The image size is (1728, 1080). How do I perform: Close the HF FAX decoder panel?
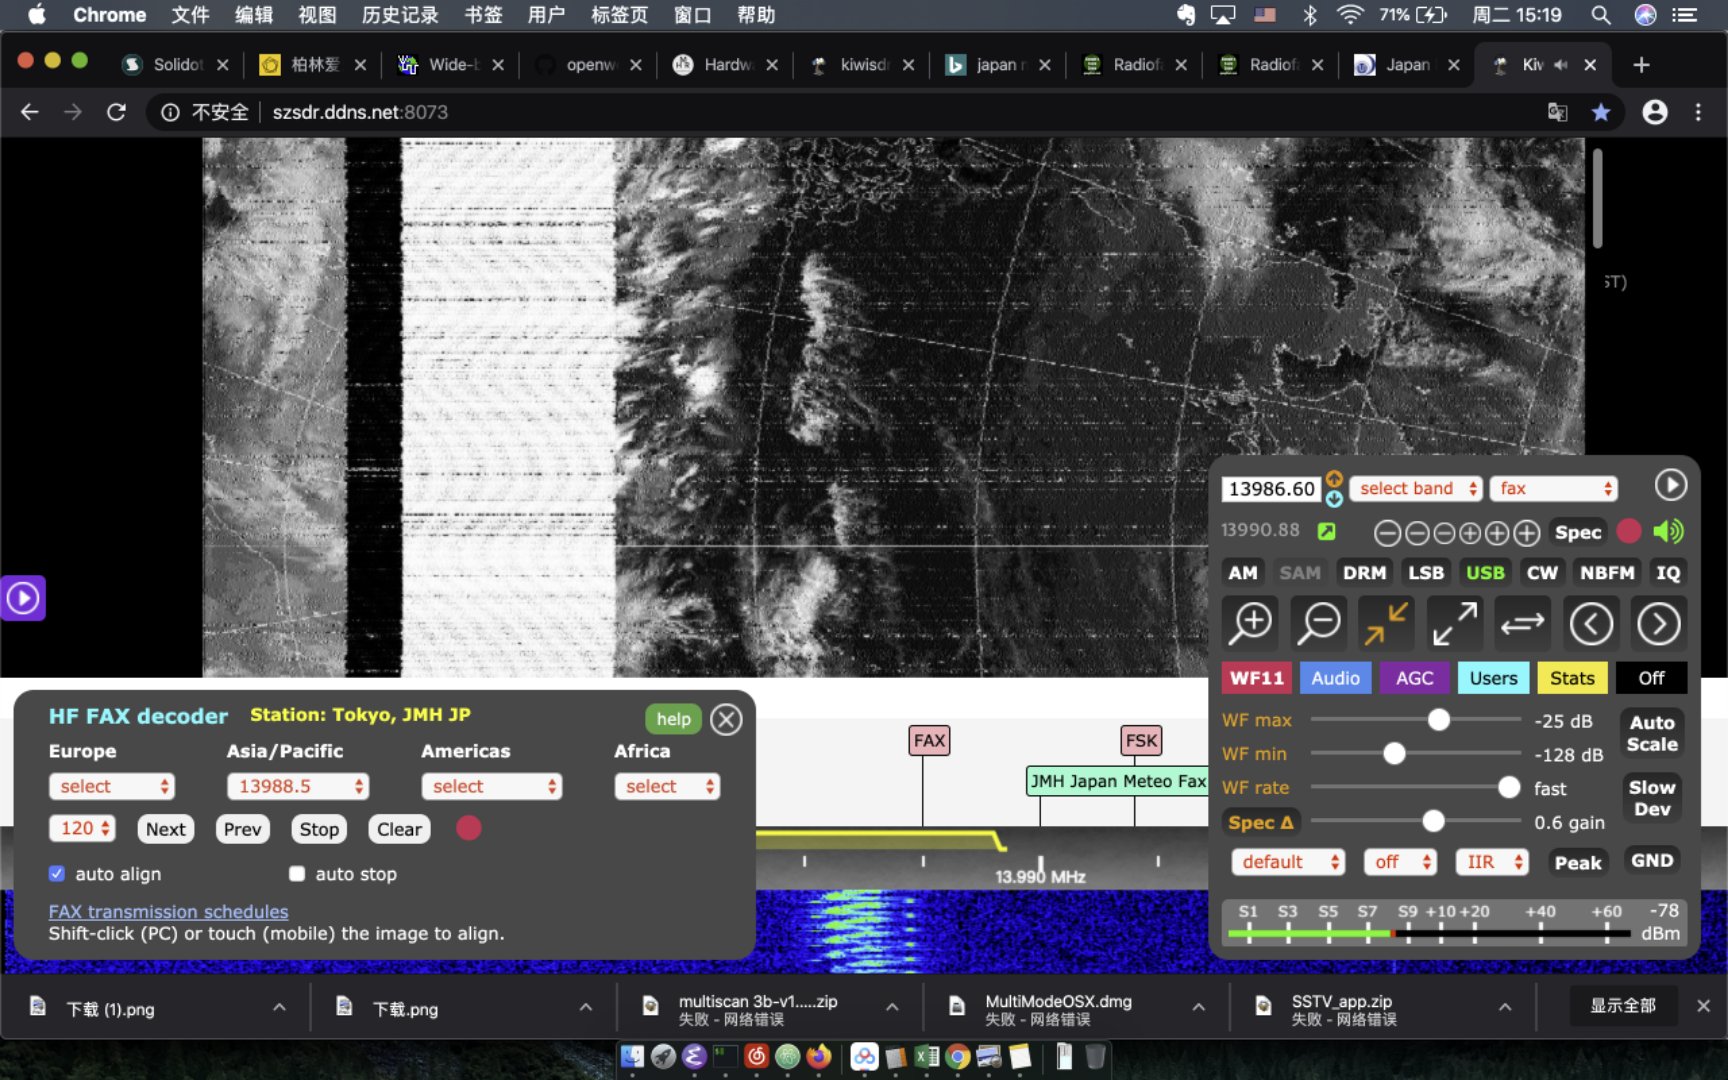point(726,719)
